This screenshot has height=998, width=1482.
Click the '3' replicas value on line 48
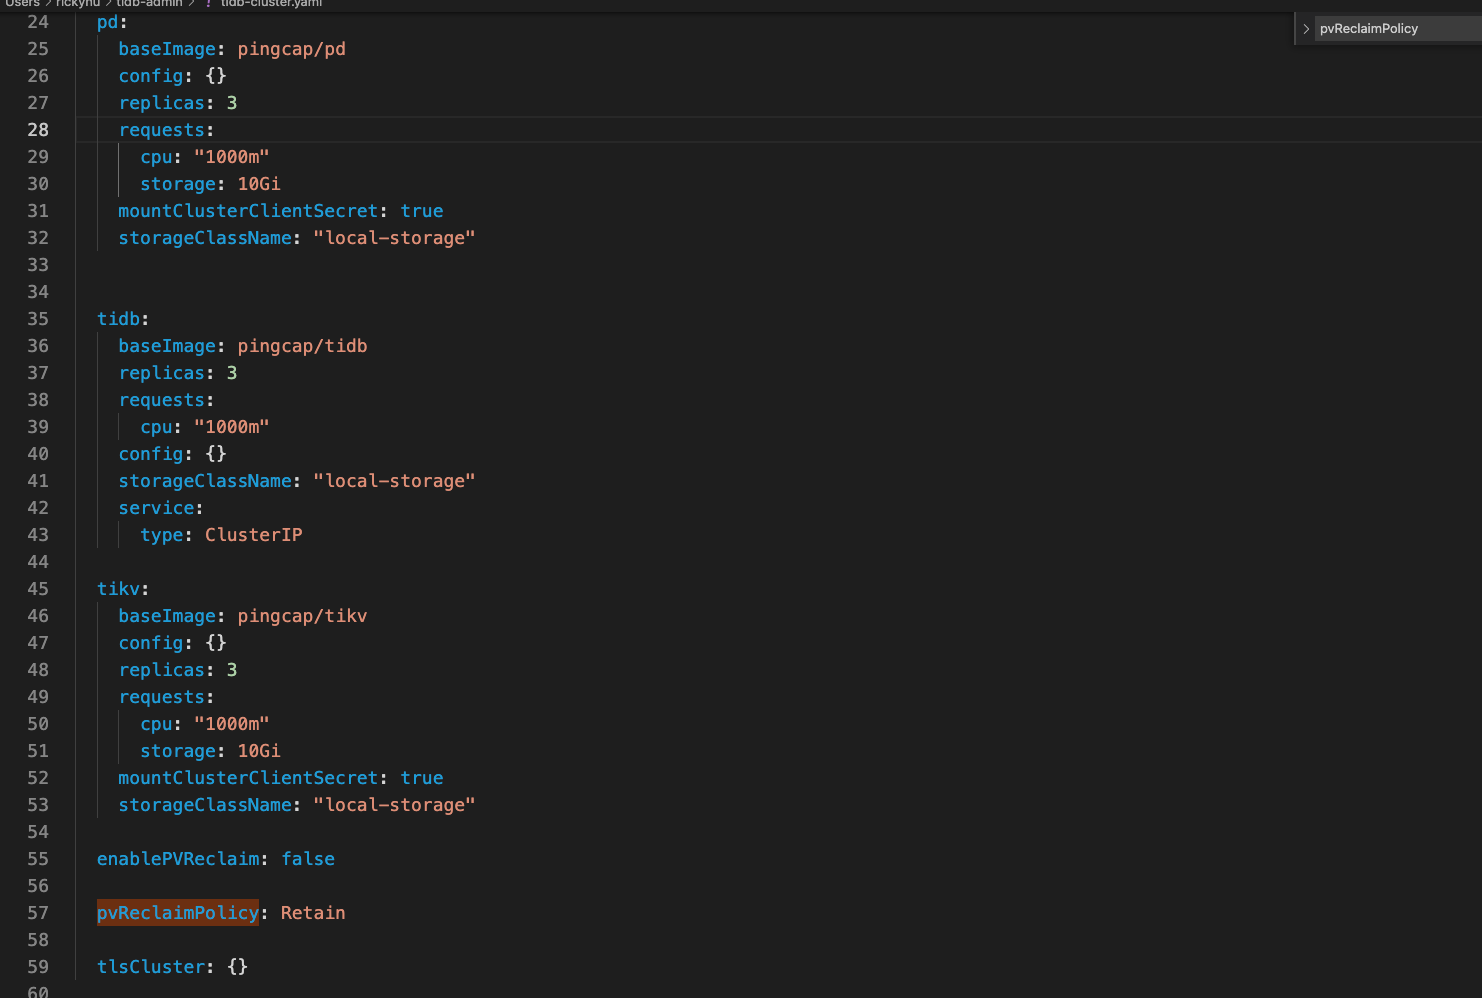click(232, 670)
